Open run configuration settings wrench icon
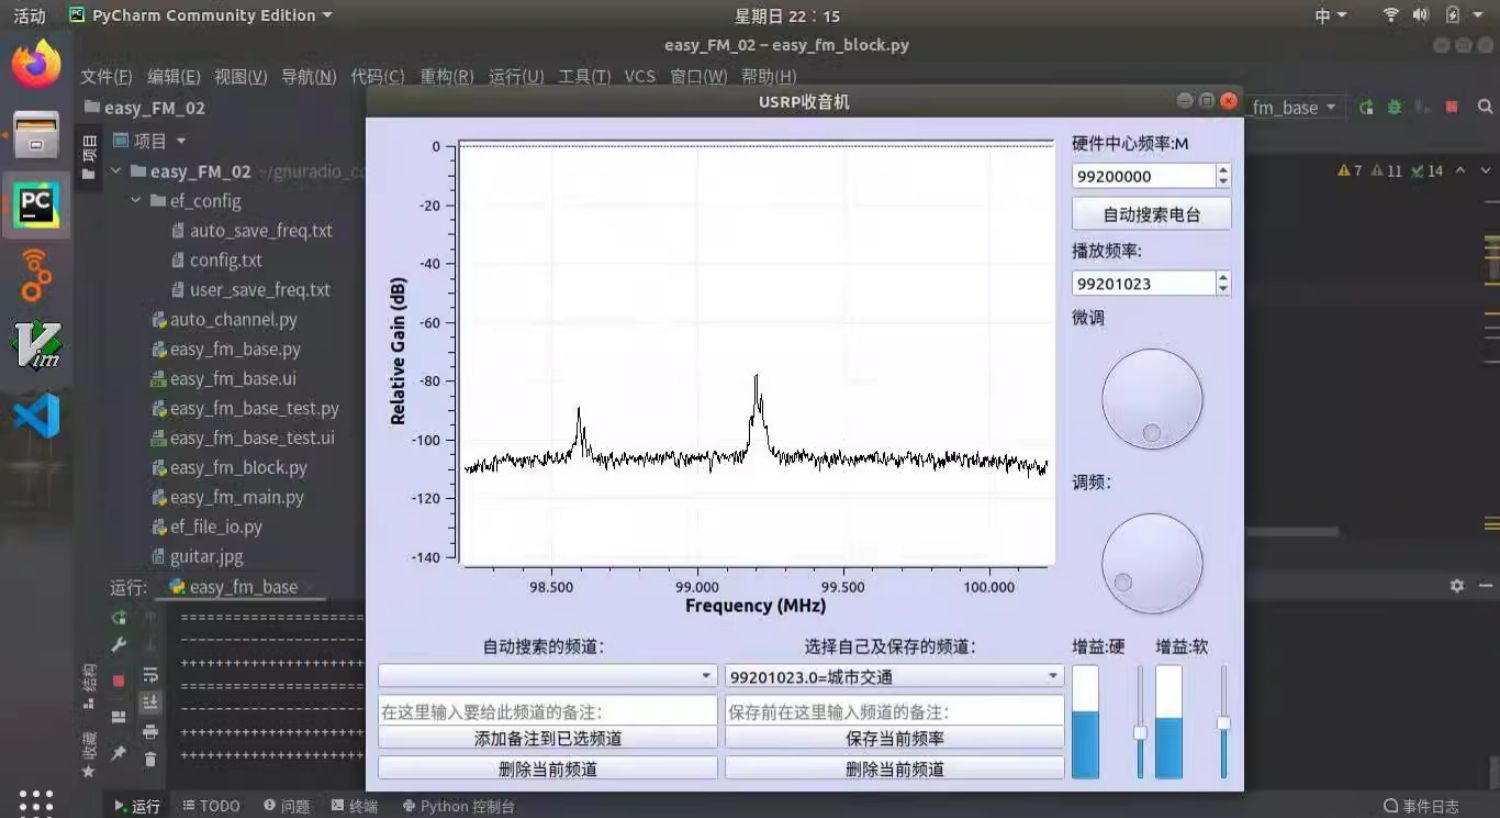The height and width of the screenshot is (818, 1500). (119, 645)
